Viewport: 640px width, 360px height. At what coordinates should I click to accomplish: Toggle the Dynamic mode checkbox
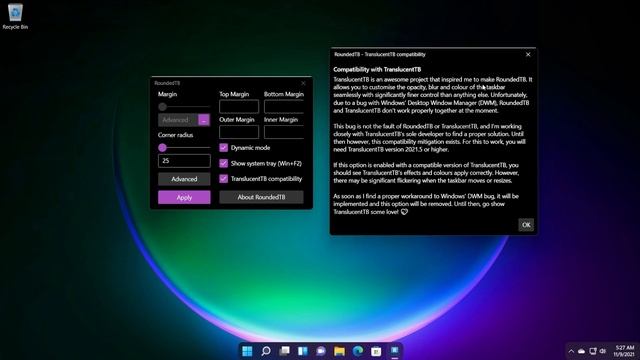[x=223, y=148]
